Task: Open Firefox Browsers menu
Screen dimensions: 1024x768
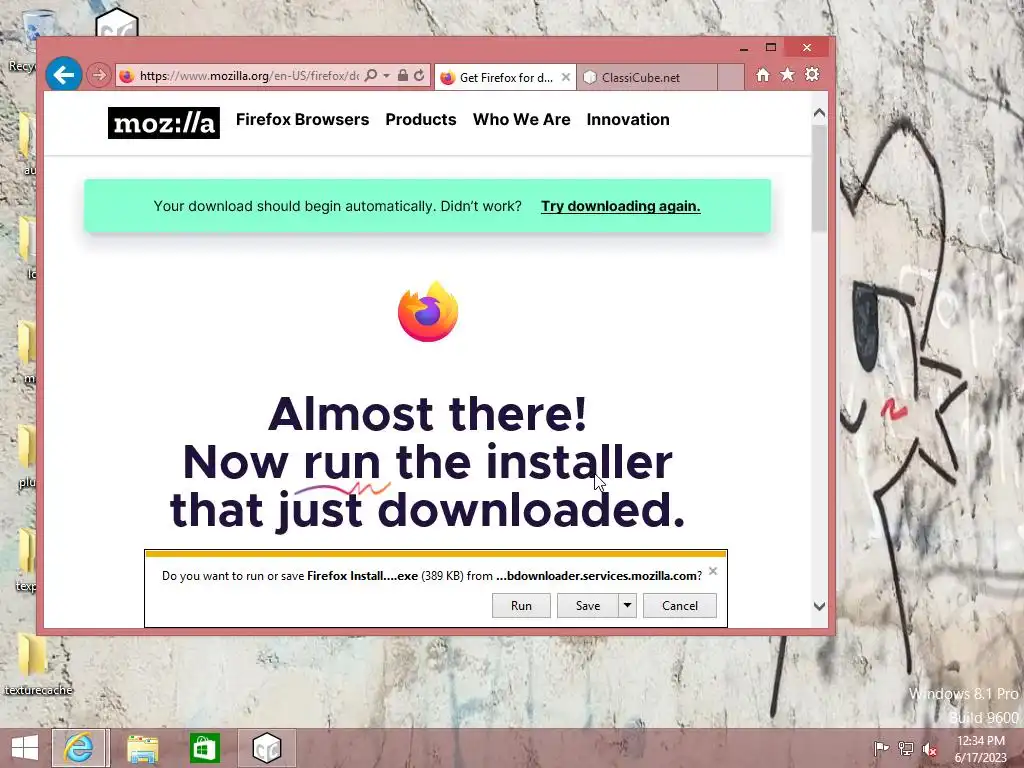Action: pos(302,120)
